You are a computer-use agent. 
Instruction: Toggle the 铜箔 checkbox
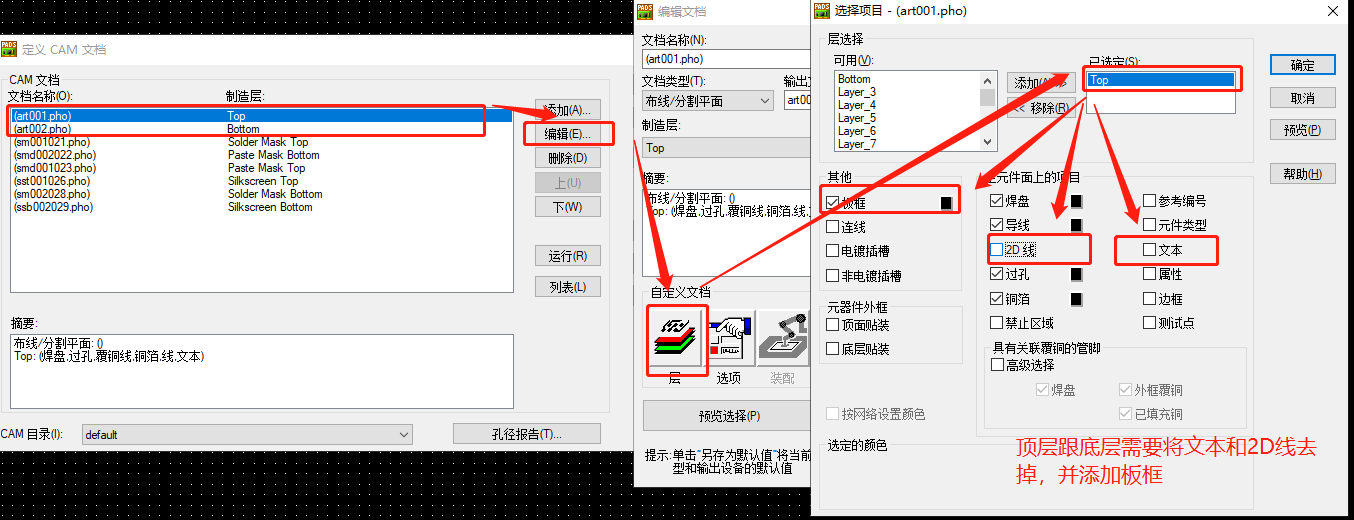click(x=996, y=298)
